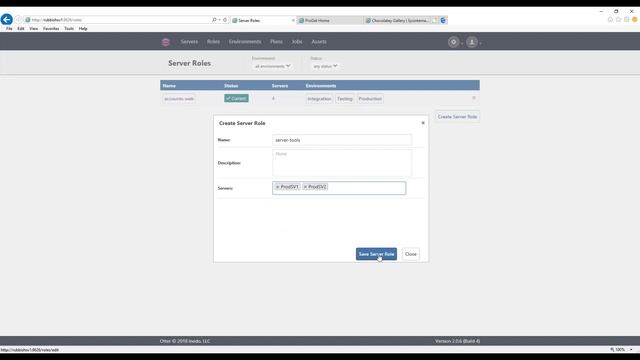The height and width of the screenshot is (360, 640).
Task: Click the search magnifier in address bar
Action: (x=214, y=20)
